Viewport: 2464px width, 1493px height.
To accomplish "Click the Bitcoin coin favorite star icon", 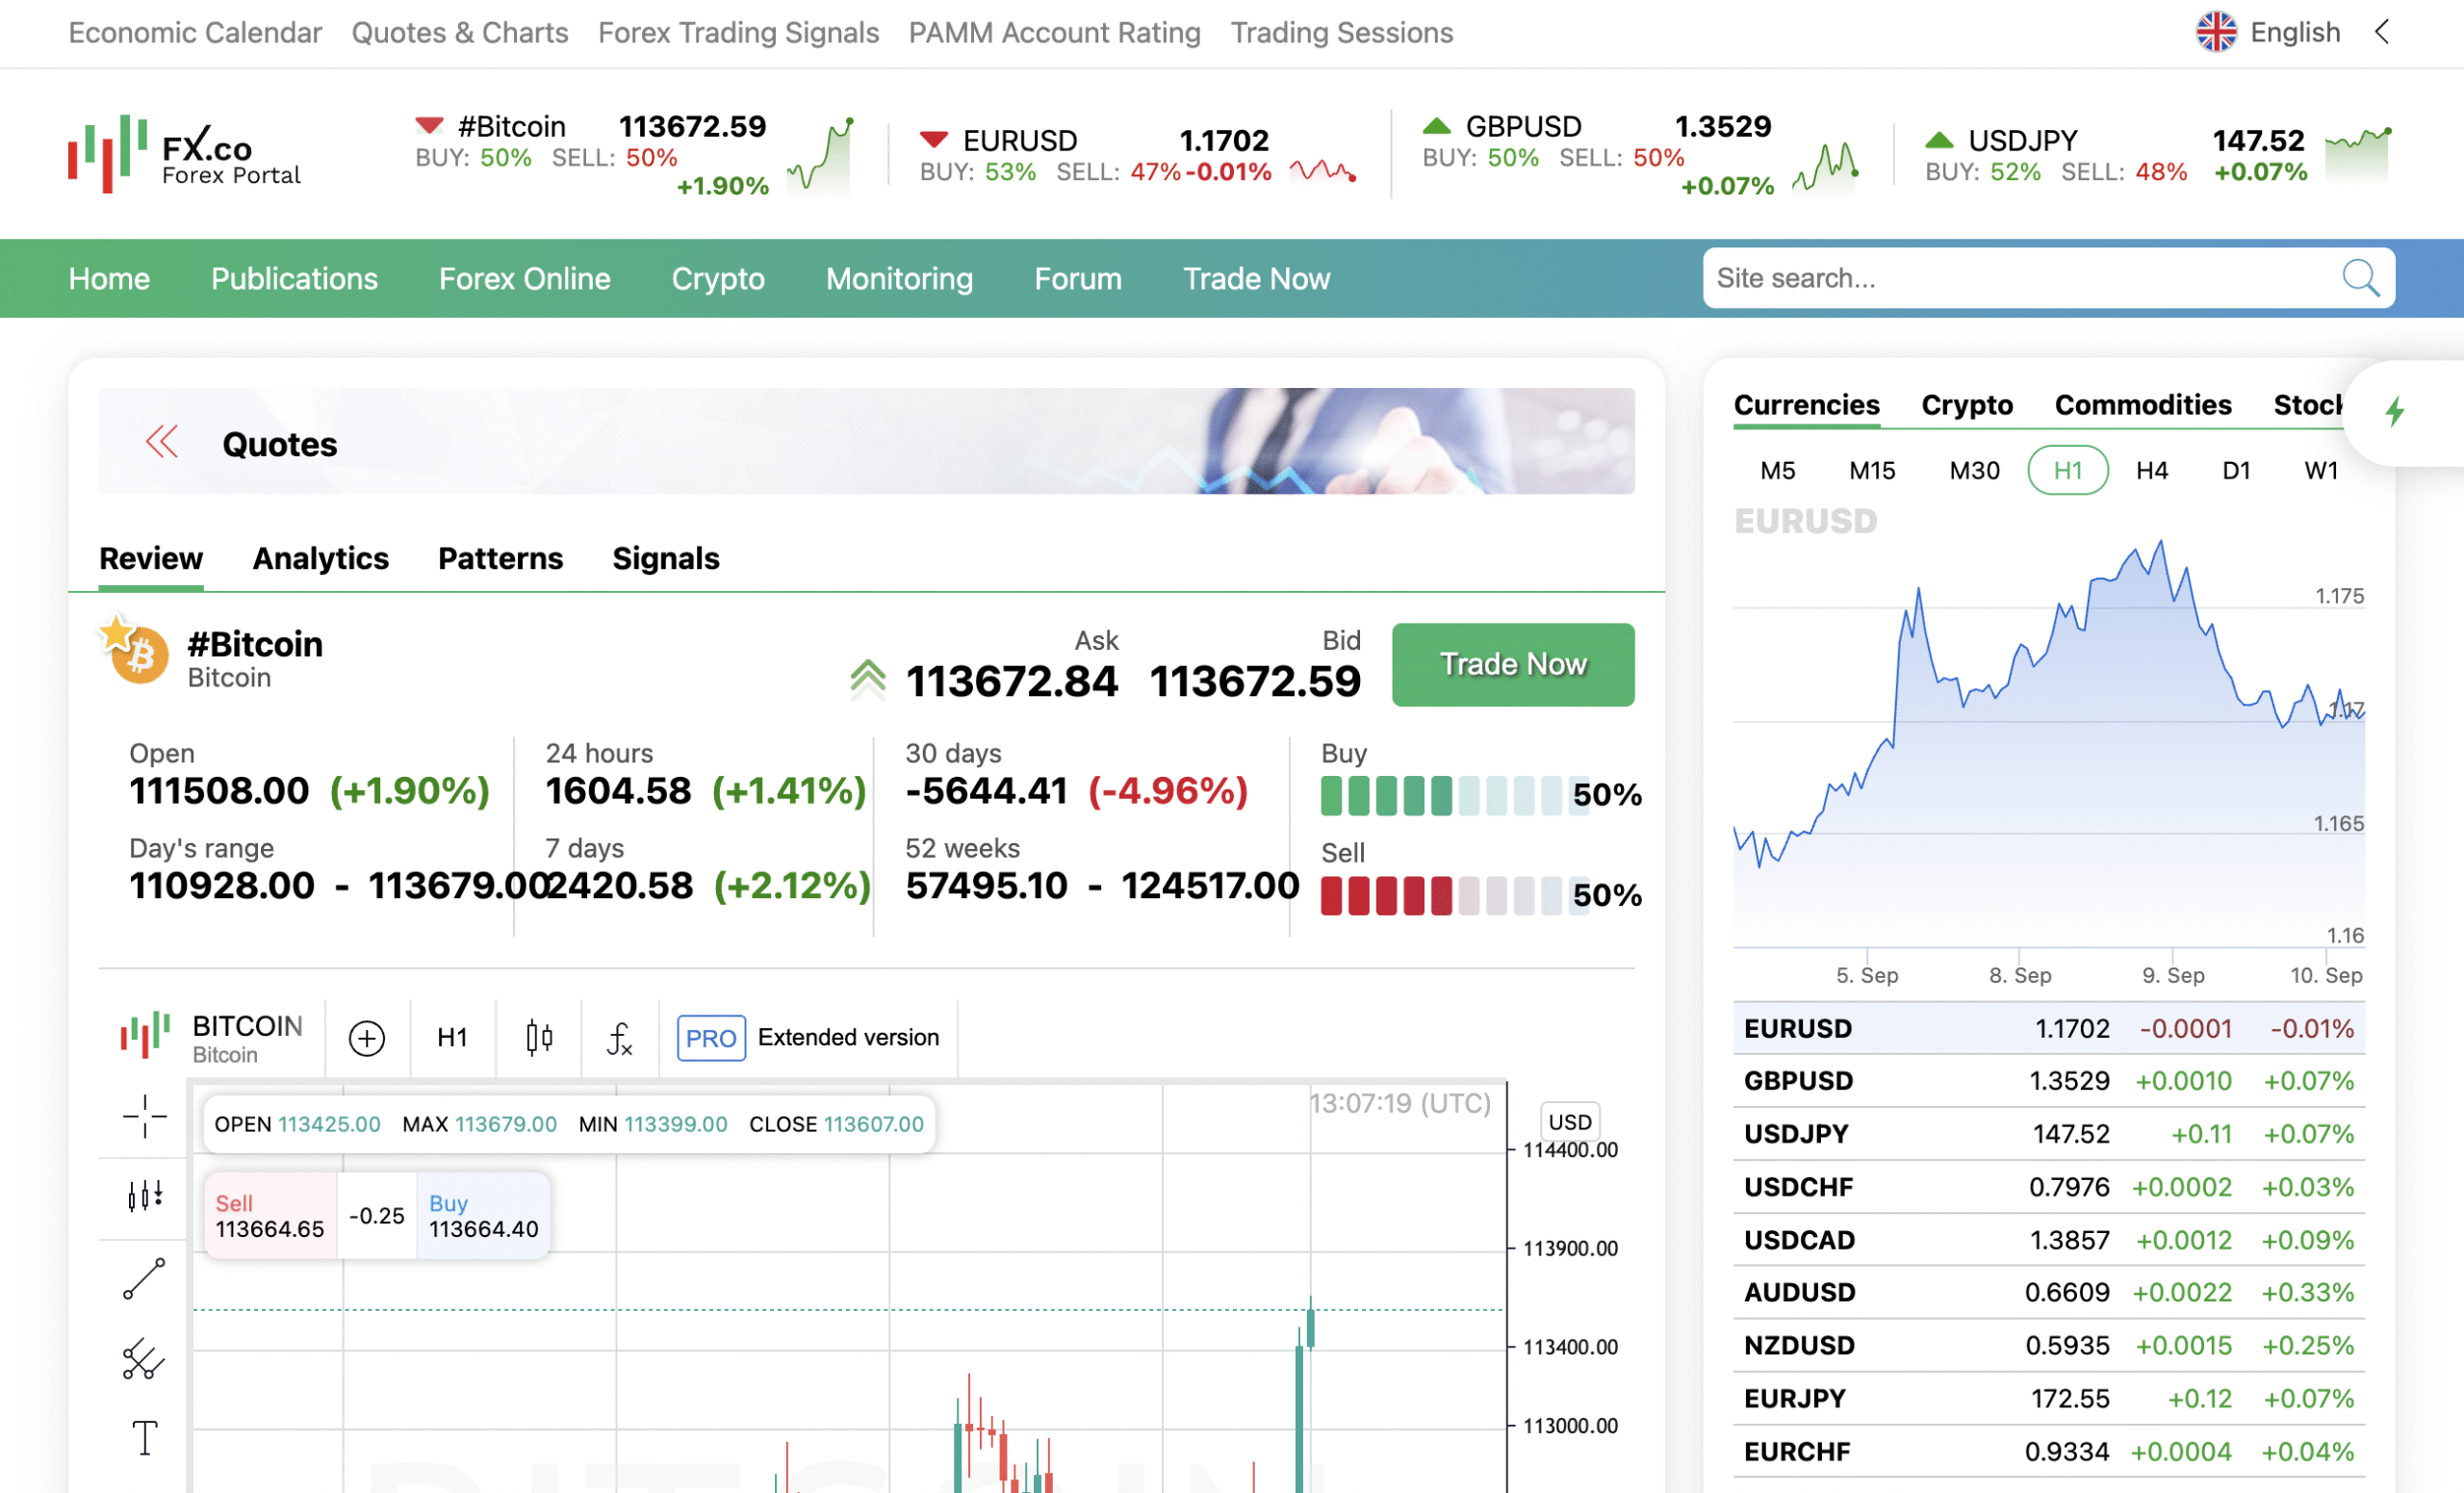I will click(117, 632).
